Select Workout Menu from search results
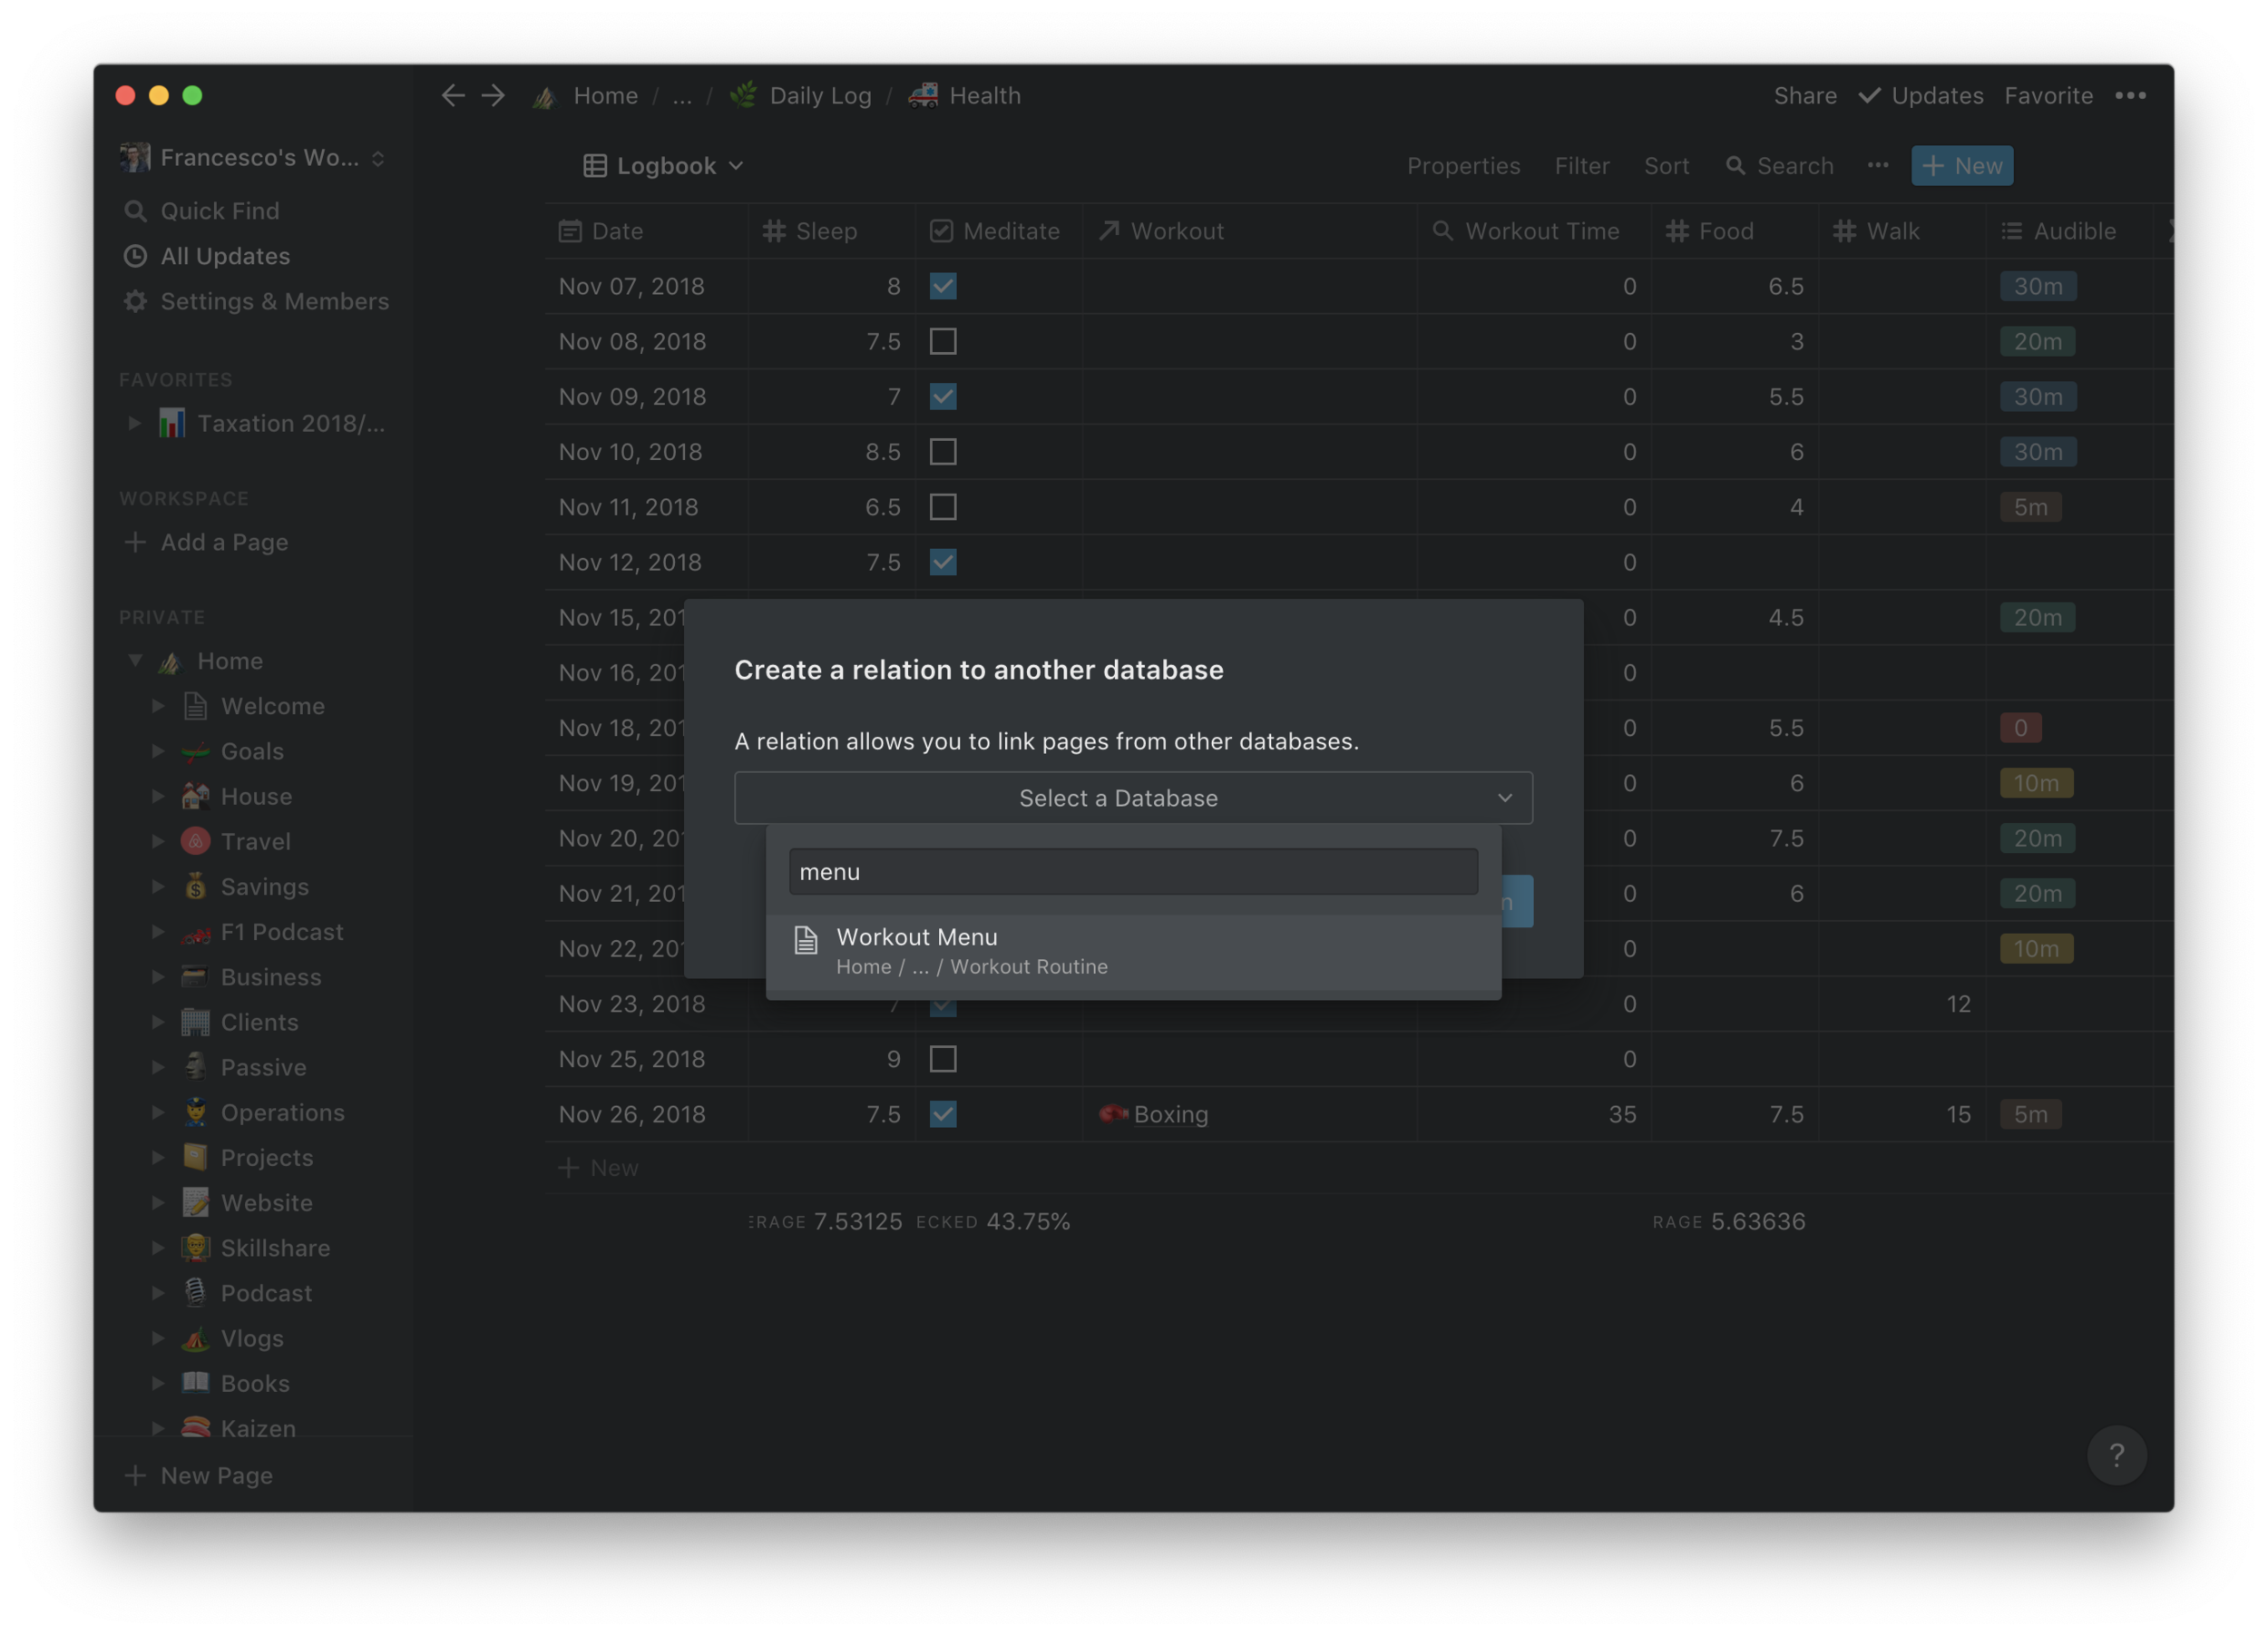The height and width of the screenshot is (1636, 2268). [1133, 951]
